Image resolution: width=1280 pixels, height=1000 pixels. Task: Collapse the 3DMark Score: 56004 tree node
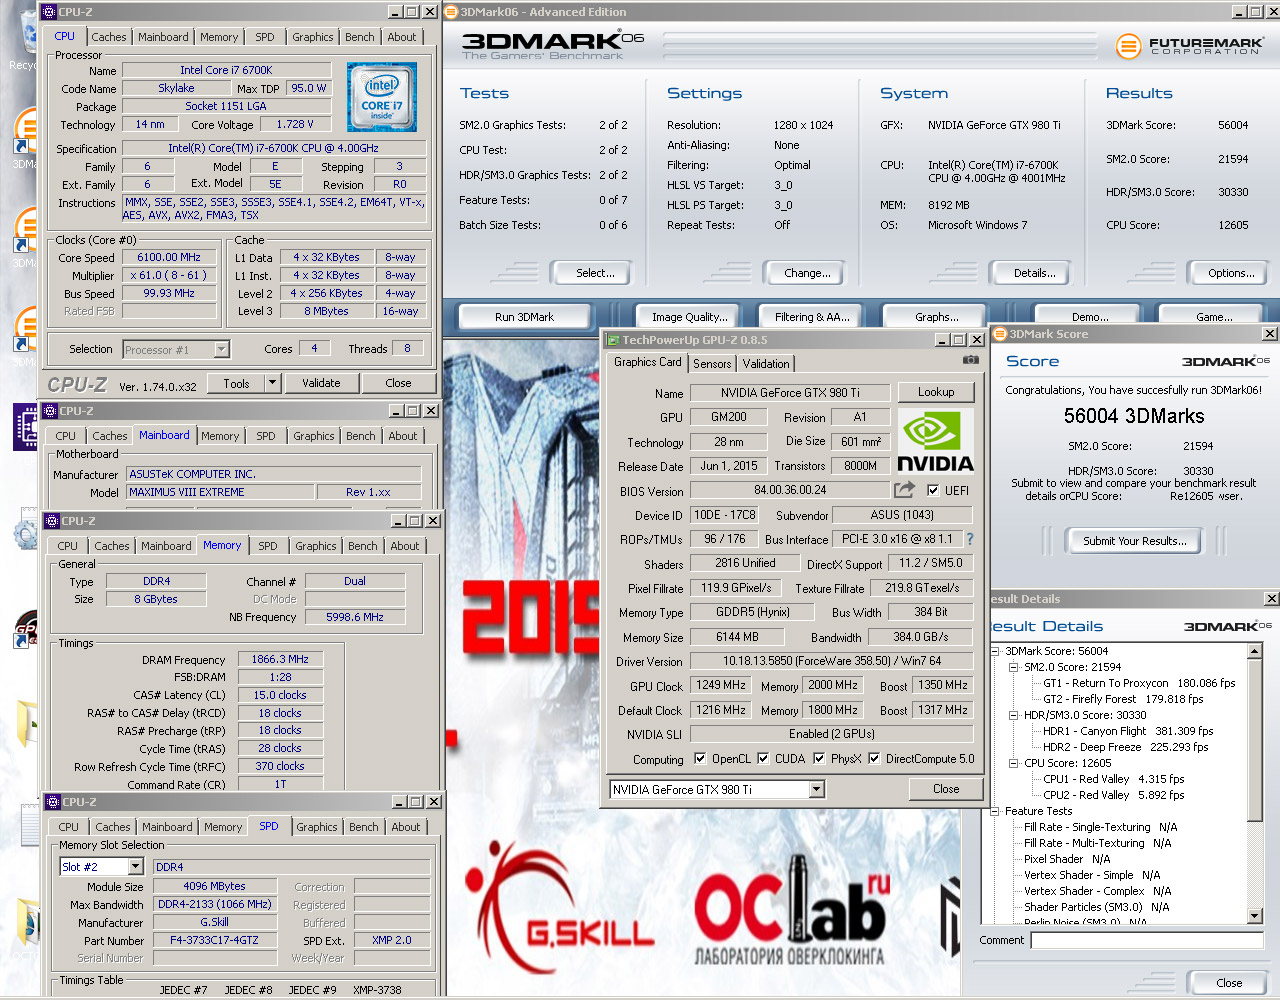click(997, 651)
